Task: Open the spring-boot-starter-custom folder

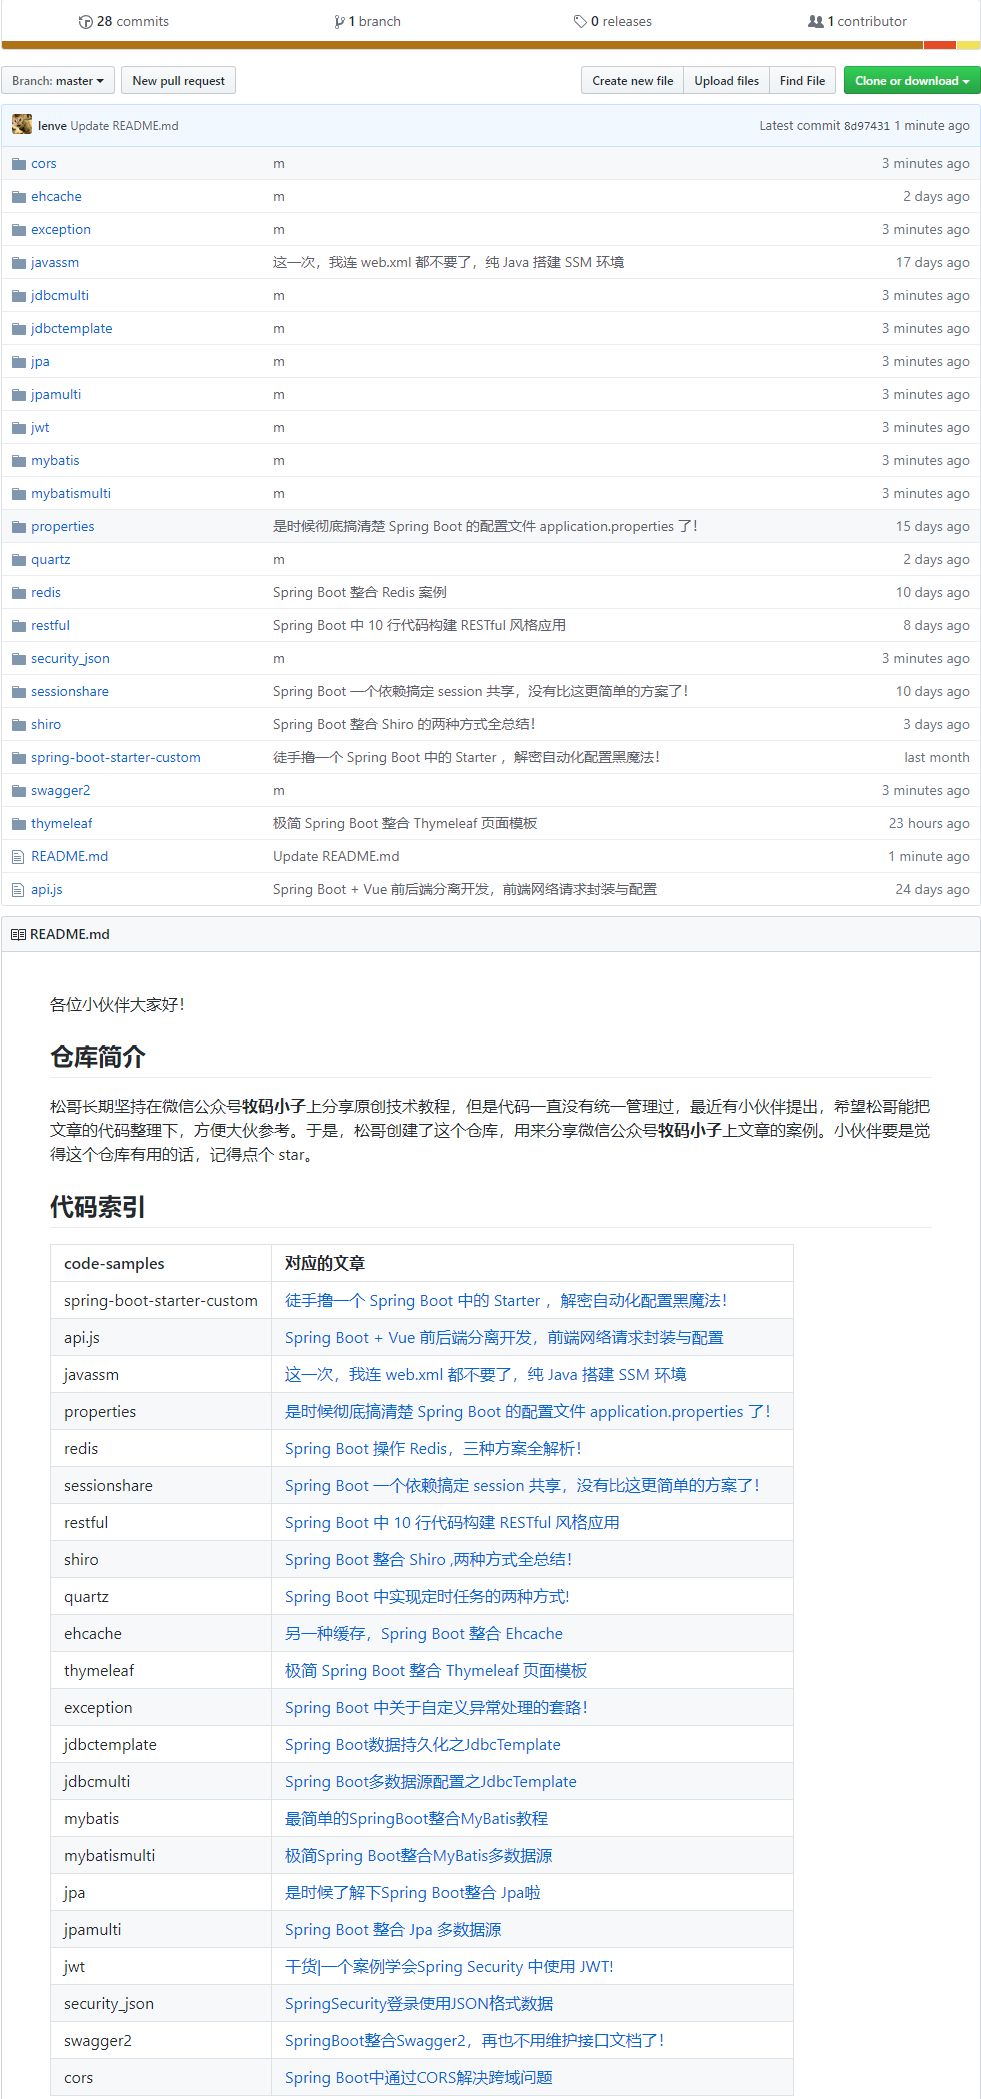Action: coord(115,758)
